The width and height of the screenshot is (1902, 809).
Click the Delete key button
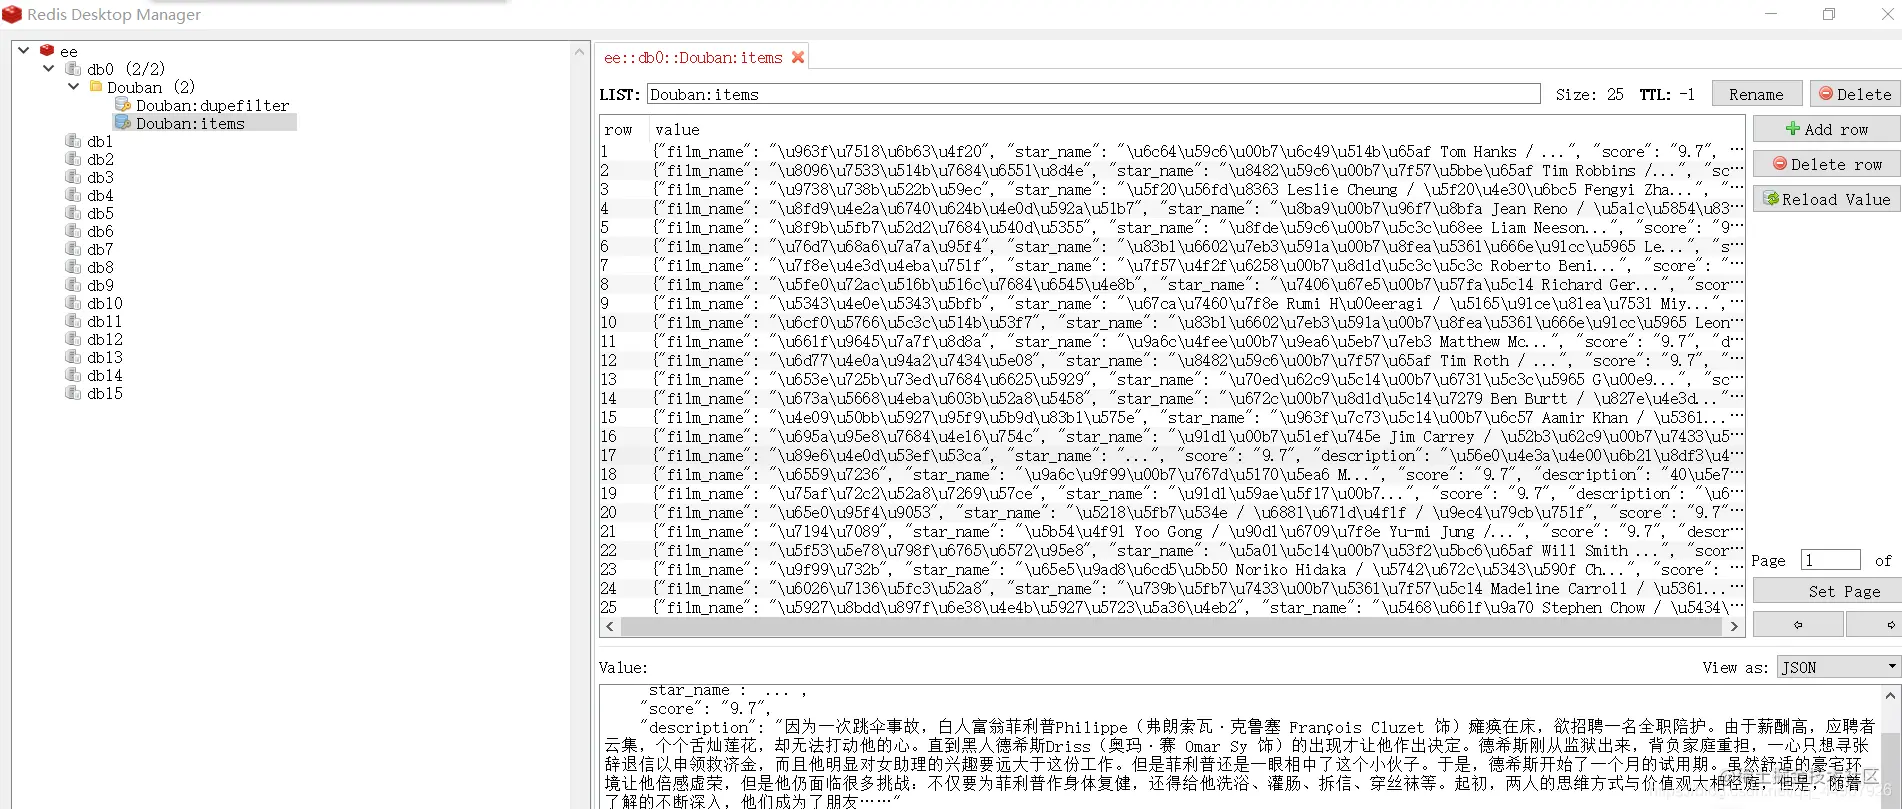tap(1855, 94)
